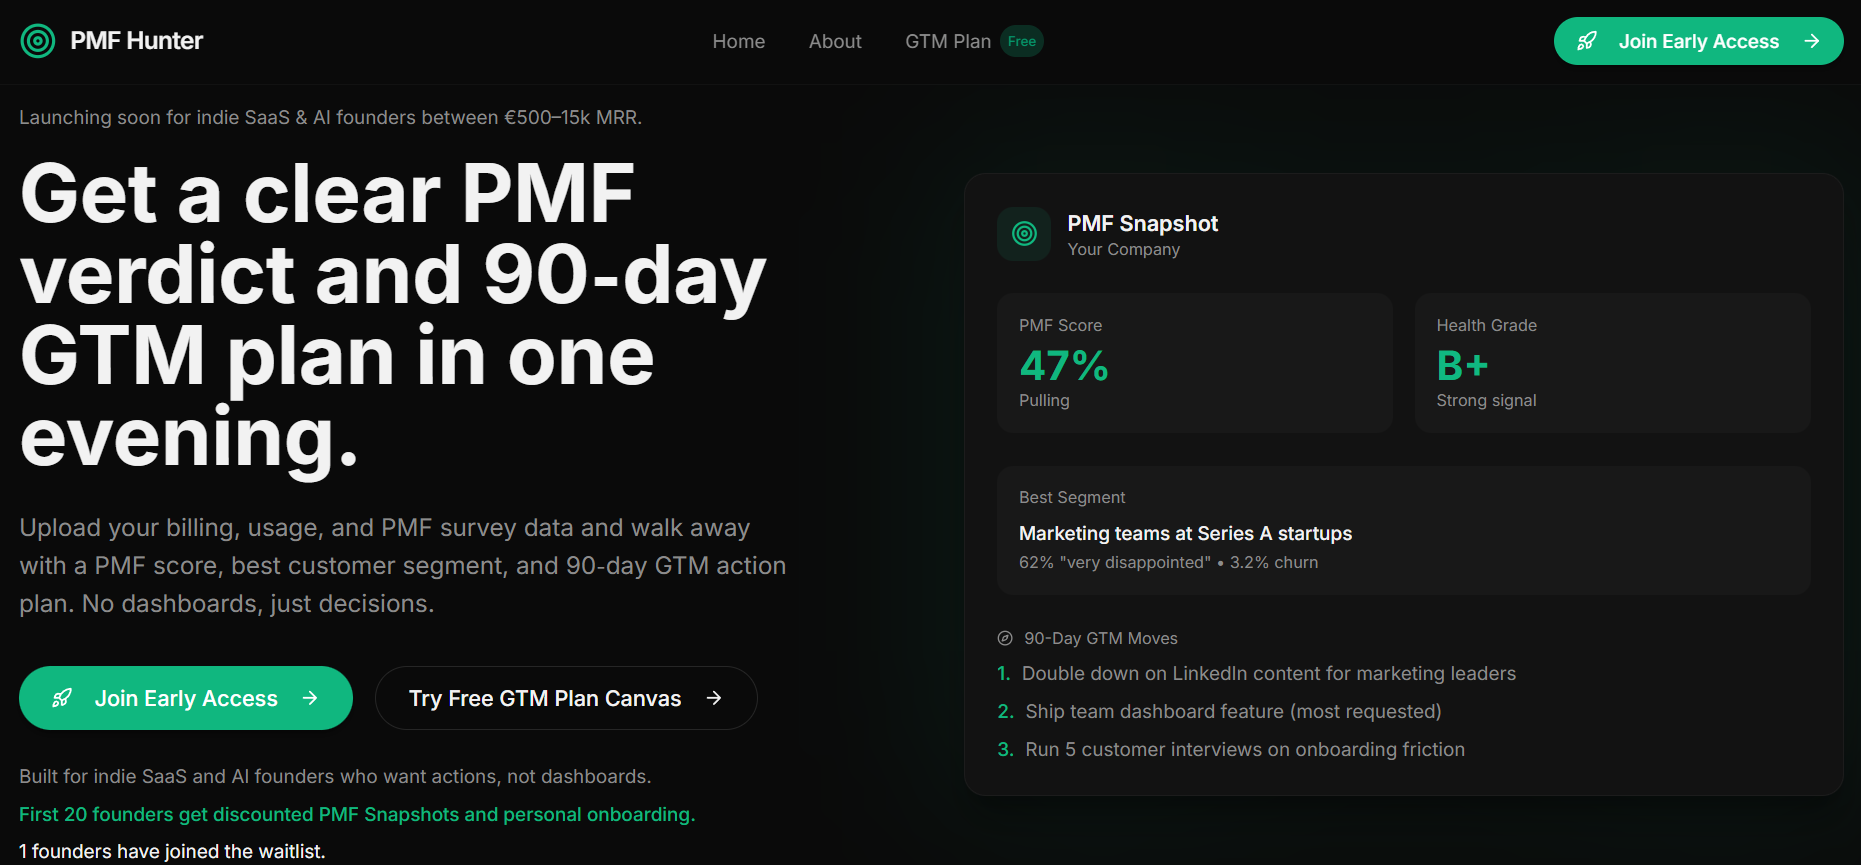Open the Home menu item
Image resolution: width=1861 pixels, height=865 pixels.
(738, 41)
